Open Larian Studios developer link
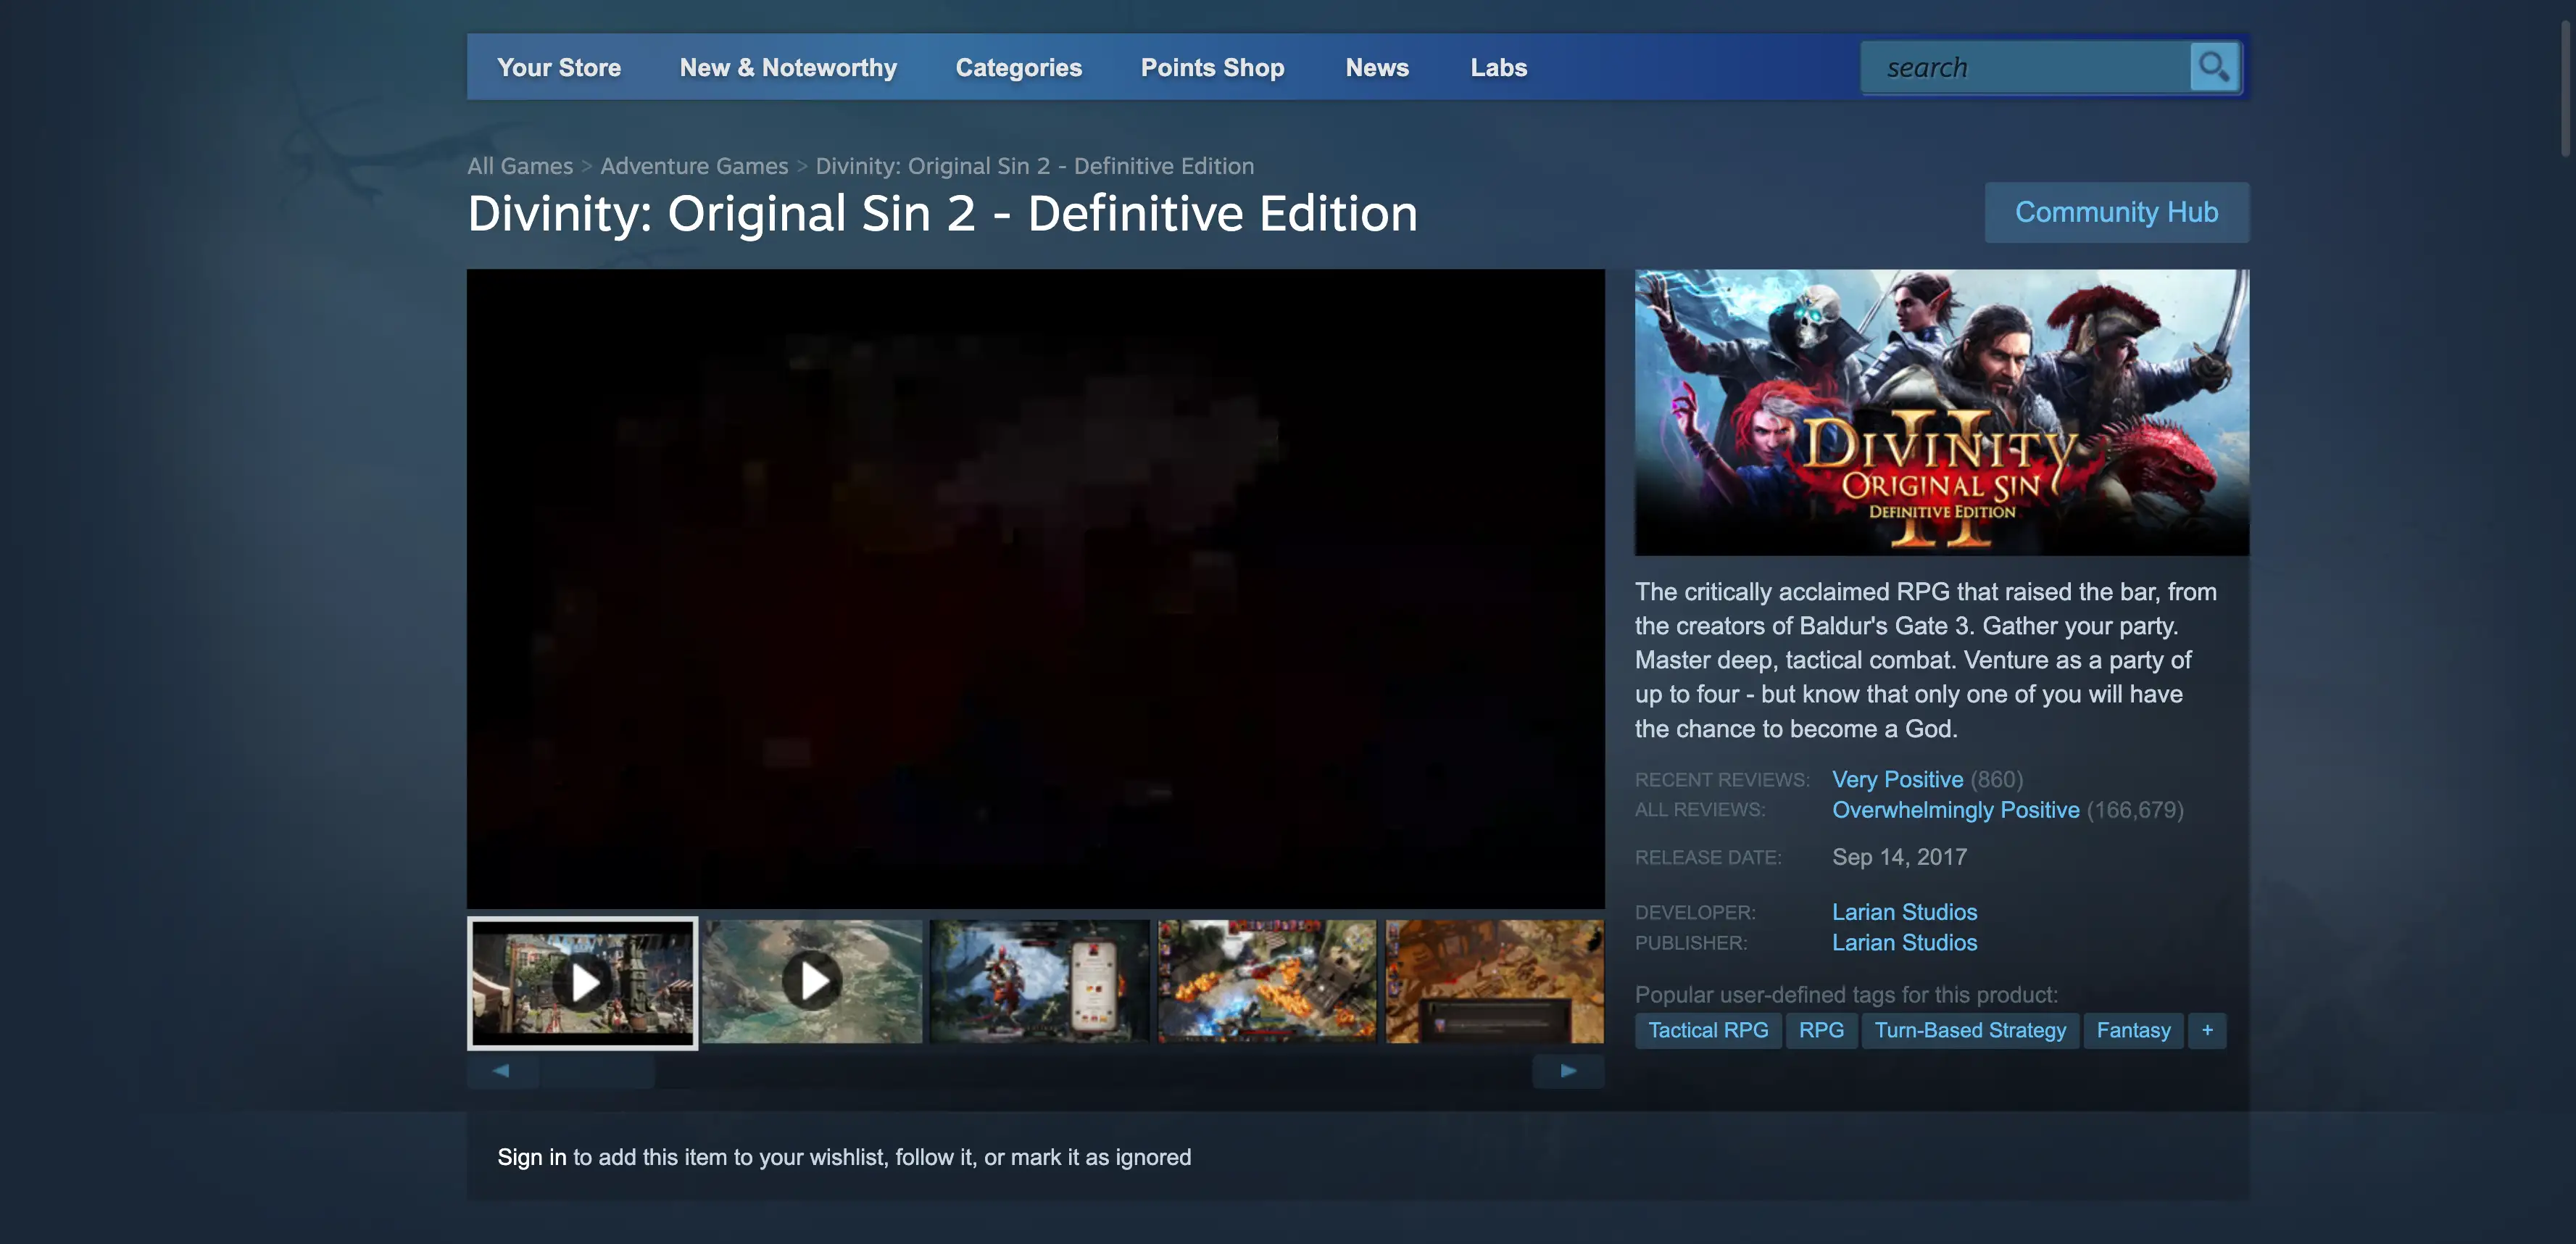This screenshot has width=2576, height=1244. point(1904,912)
